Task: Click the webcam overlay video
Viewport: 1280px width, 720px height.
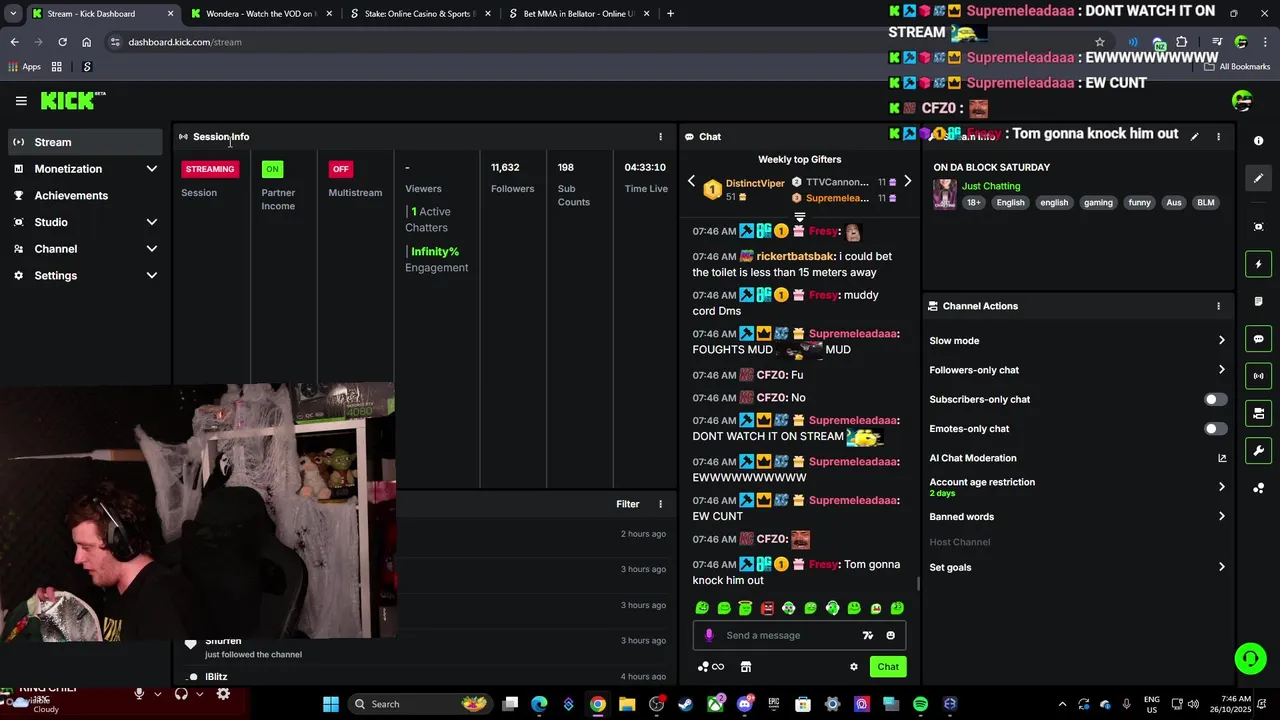Action: (x=198, y=511)
